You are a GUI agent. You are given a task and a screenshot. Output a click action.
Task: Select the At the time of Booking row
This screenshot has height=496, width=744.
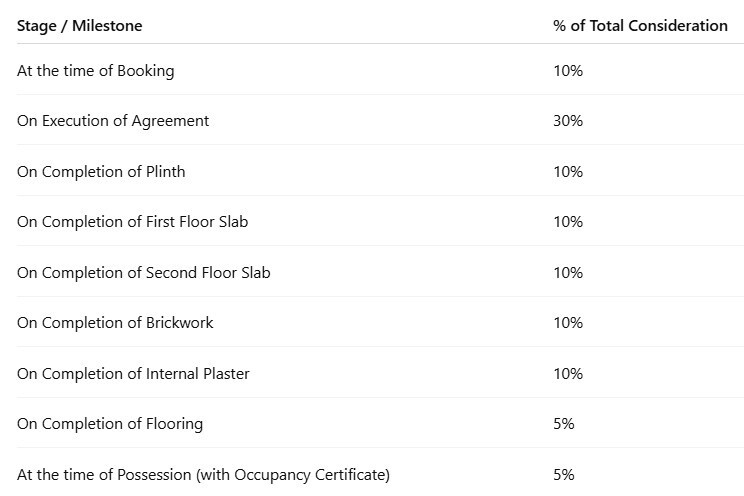(x=380, y=71)
